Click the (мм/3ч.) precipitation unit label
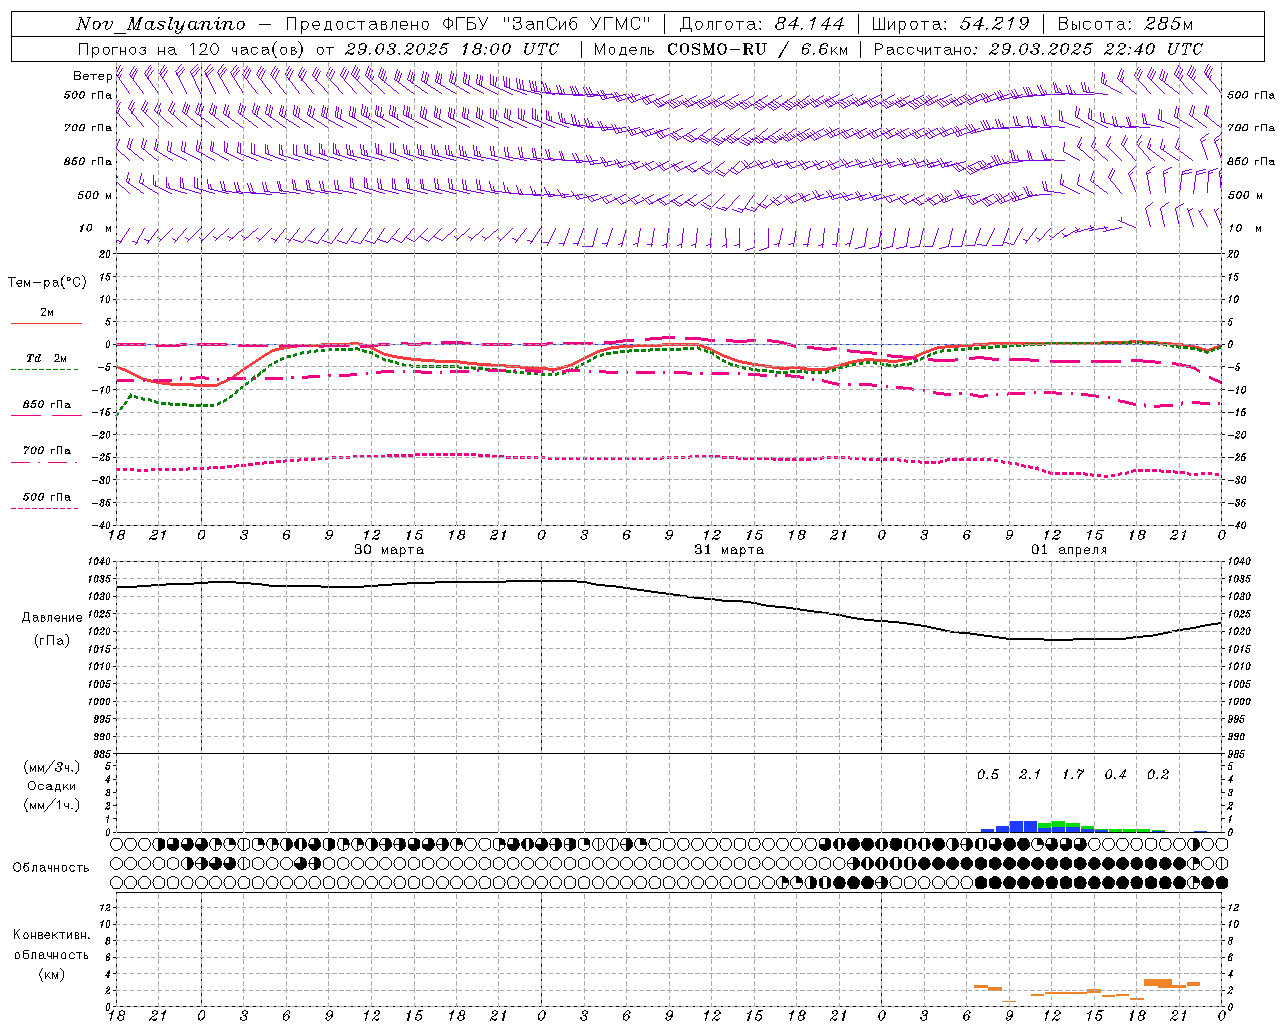The image size is (1280, 1024). [x=52, y=767]
